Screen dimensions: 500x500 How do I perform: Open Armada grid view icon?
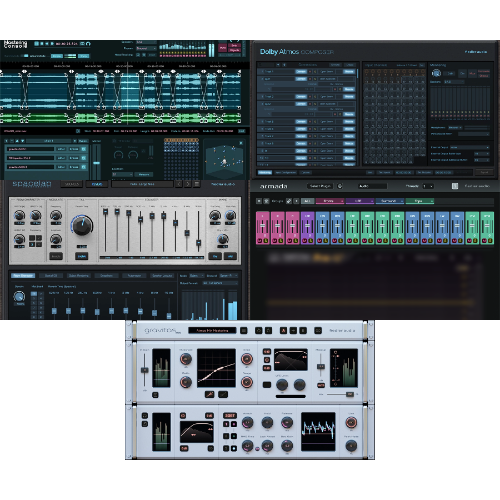455,186
